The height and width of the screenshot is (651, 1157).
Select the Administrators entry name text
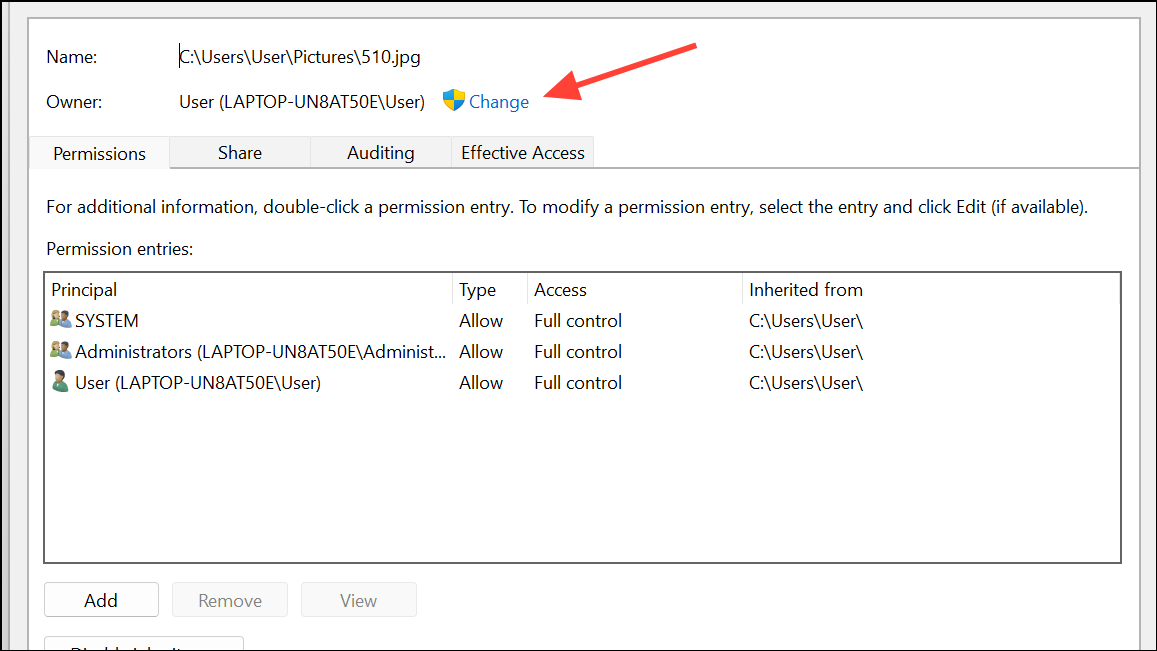[260, 352]
